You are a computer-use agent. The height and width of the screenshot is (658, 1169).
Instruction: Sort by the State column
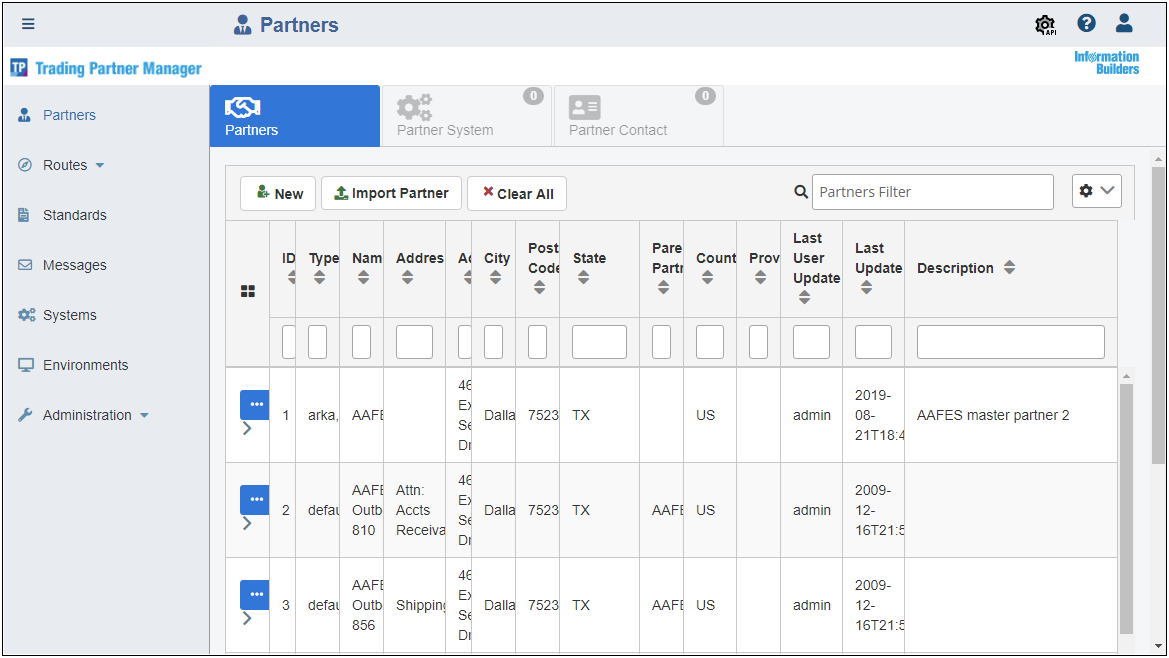(583, 278)
